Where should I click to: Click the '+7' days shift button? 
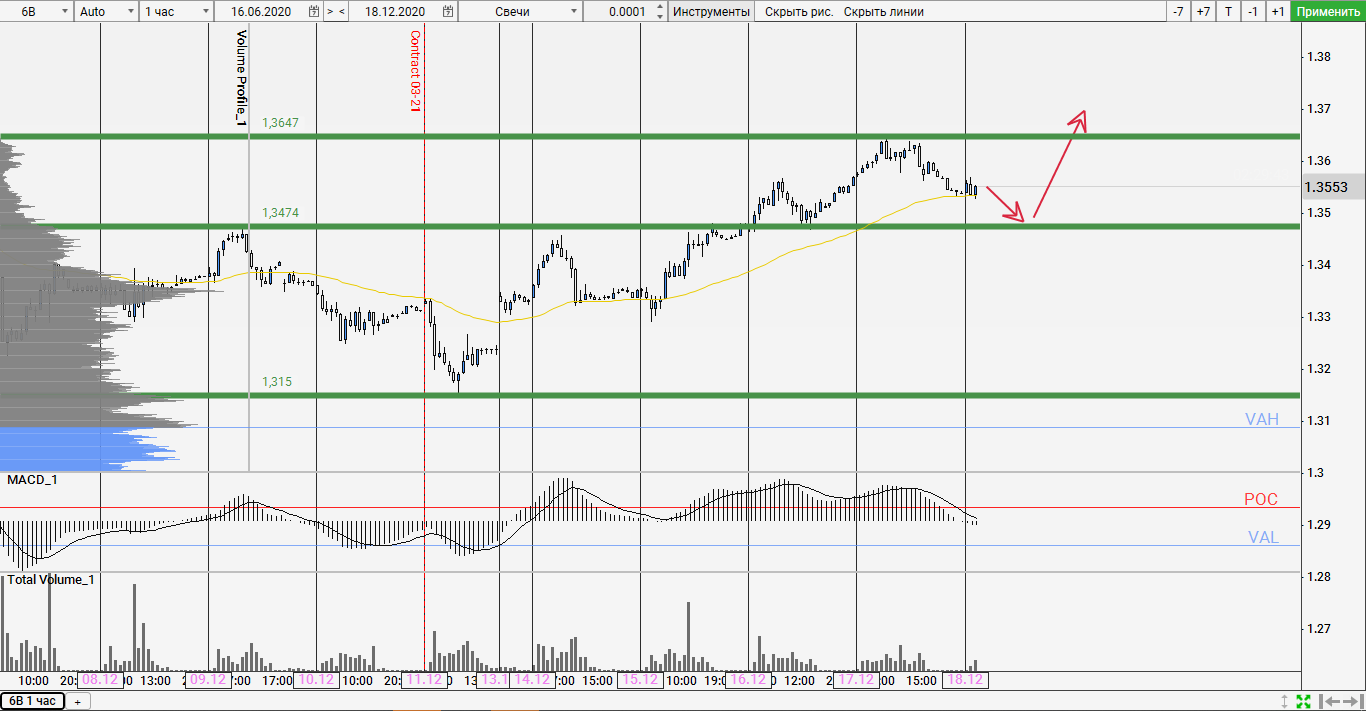[1203, 12]
